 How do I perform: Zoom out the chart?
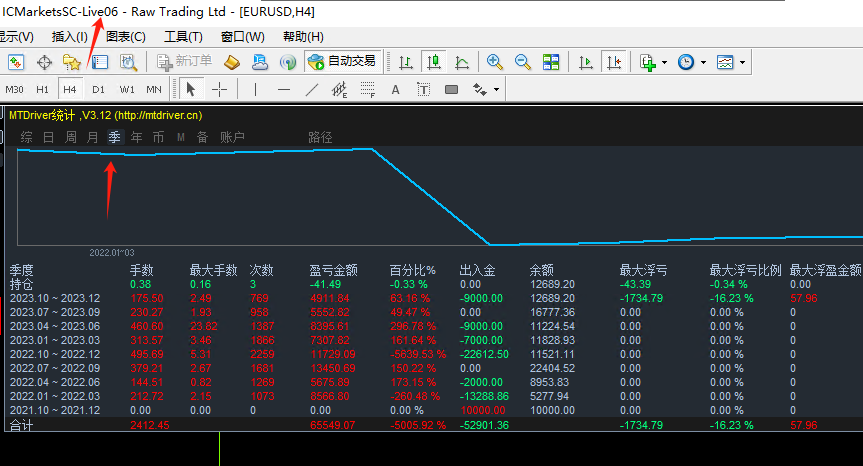(522, 62)
